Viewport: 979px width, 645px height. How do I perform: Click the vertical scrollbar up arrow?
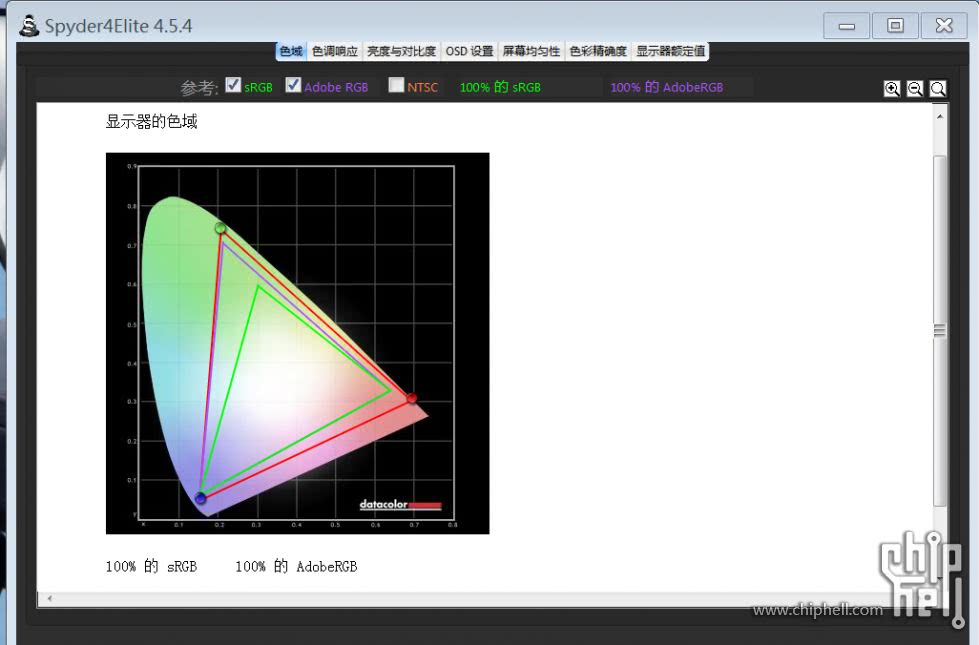[940, 117]
